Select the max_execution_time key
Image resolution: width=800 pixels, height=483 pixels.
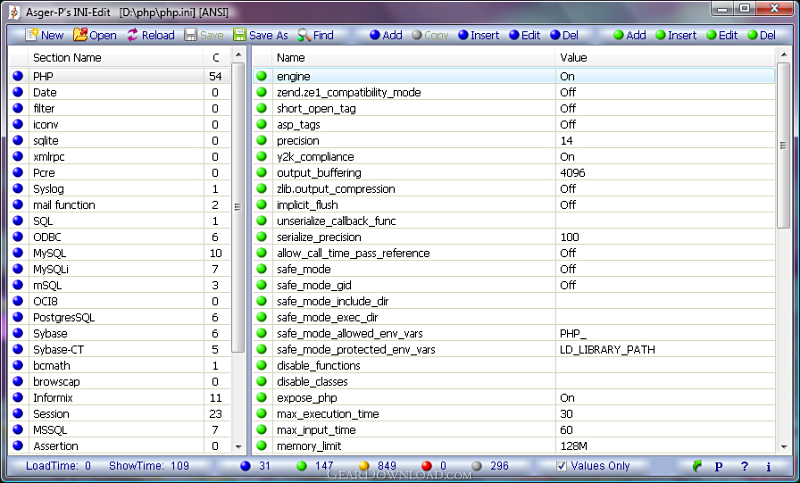click(514, 414)
